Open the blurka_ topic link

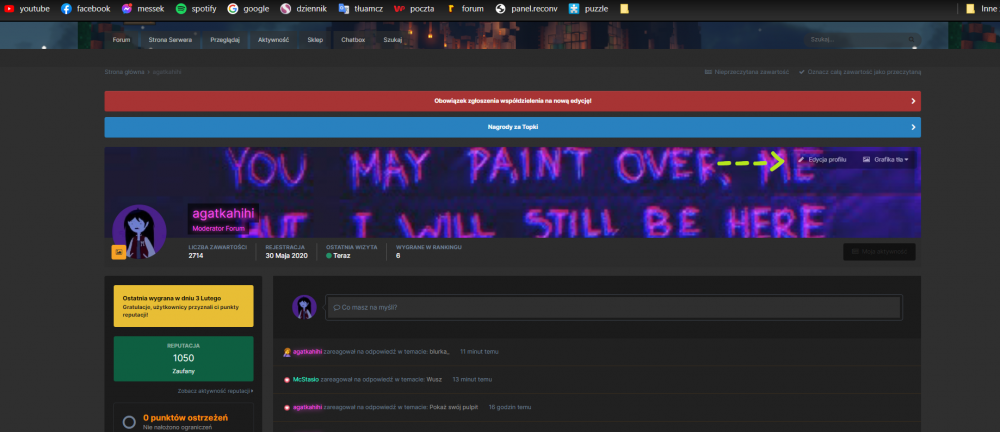pyautogui.click(x=440, y=351)
